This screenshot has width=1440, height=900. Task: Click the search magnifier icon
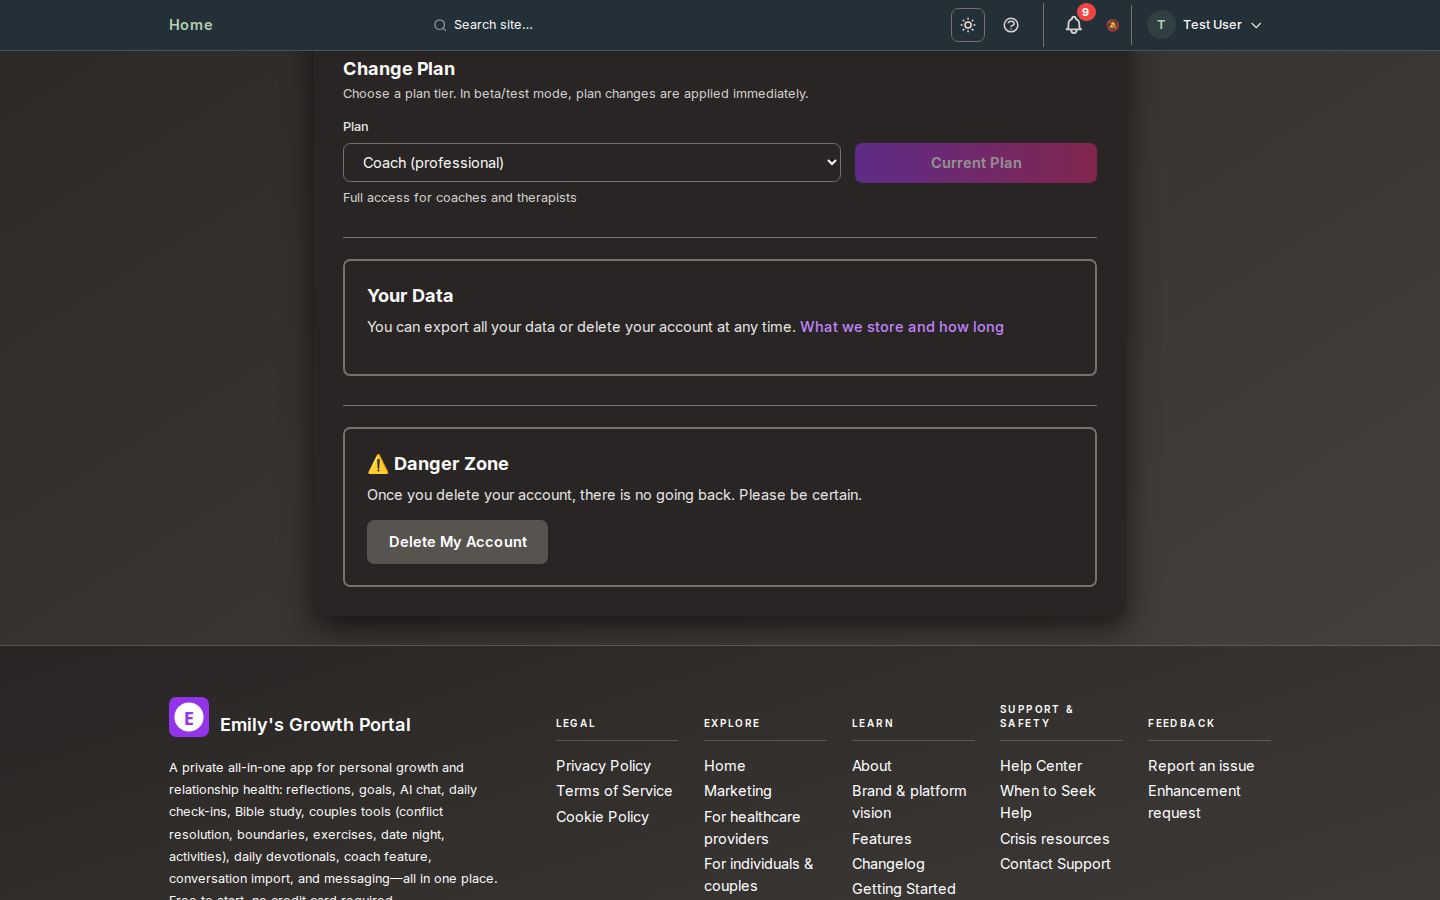[x=439, y=25]
